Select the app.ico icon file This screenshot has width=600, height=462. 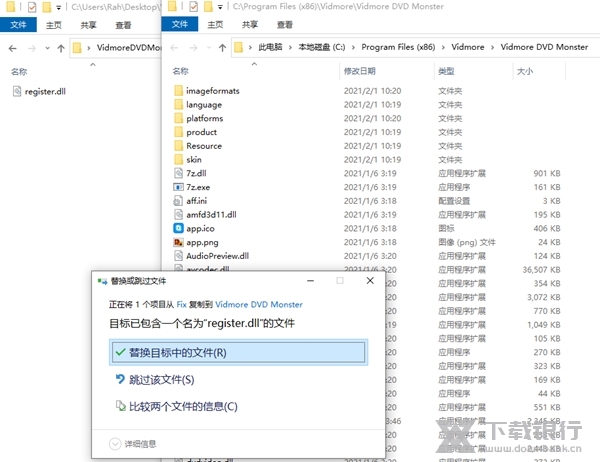pyautogui.click(x=178, y=228)
